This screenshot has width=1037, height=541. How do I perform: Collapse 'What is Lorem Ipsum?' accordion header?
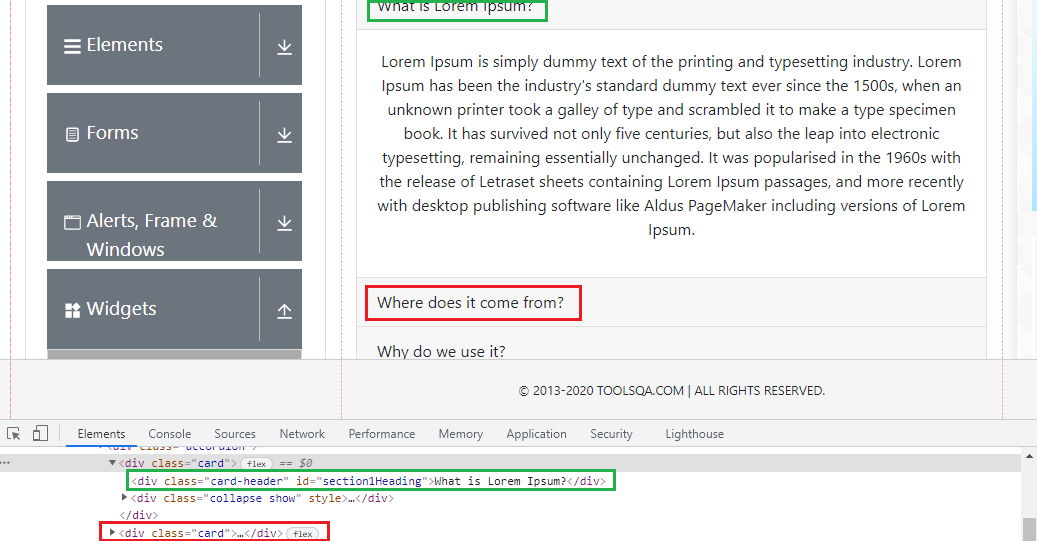[671, 14]
